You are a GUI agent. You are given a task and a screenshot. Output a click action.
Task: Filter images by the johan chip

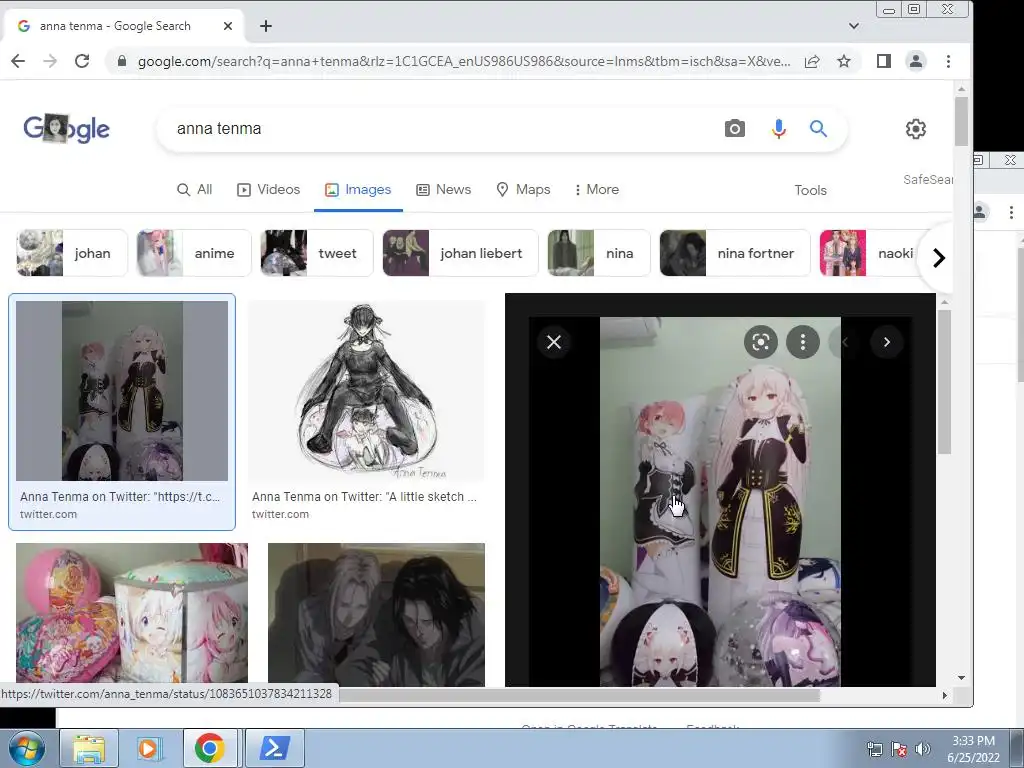tap(72, 253)
